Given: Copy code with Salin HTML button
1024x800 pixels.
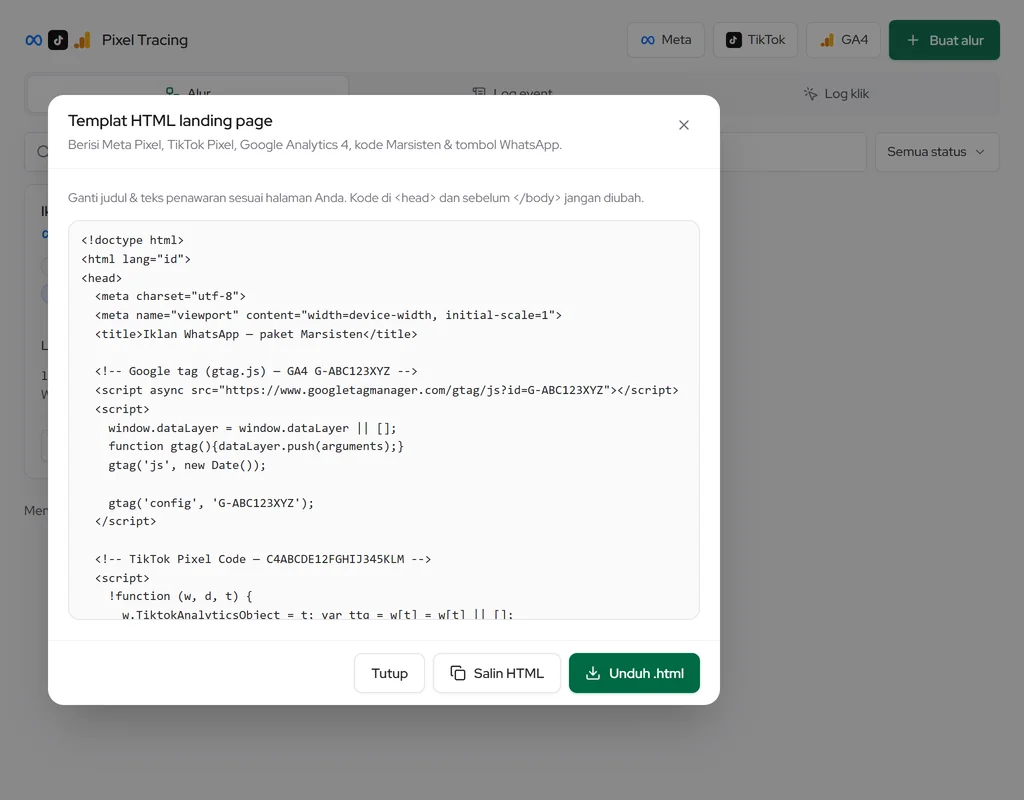Looking at the screenshot, I should tap(497, 673).
